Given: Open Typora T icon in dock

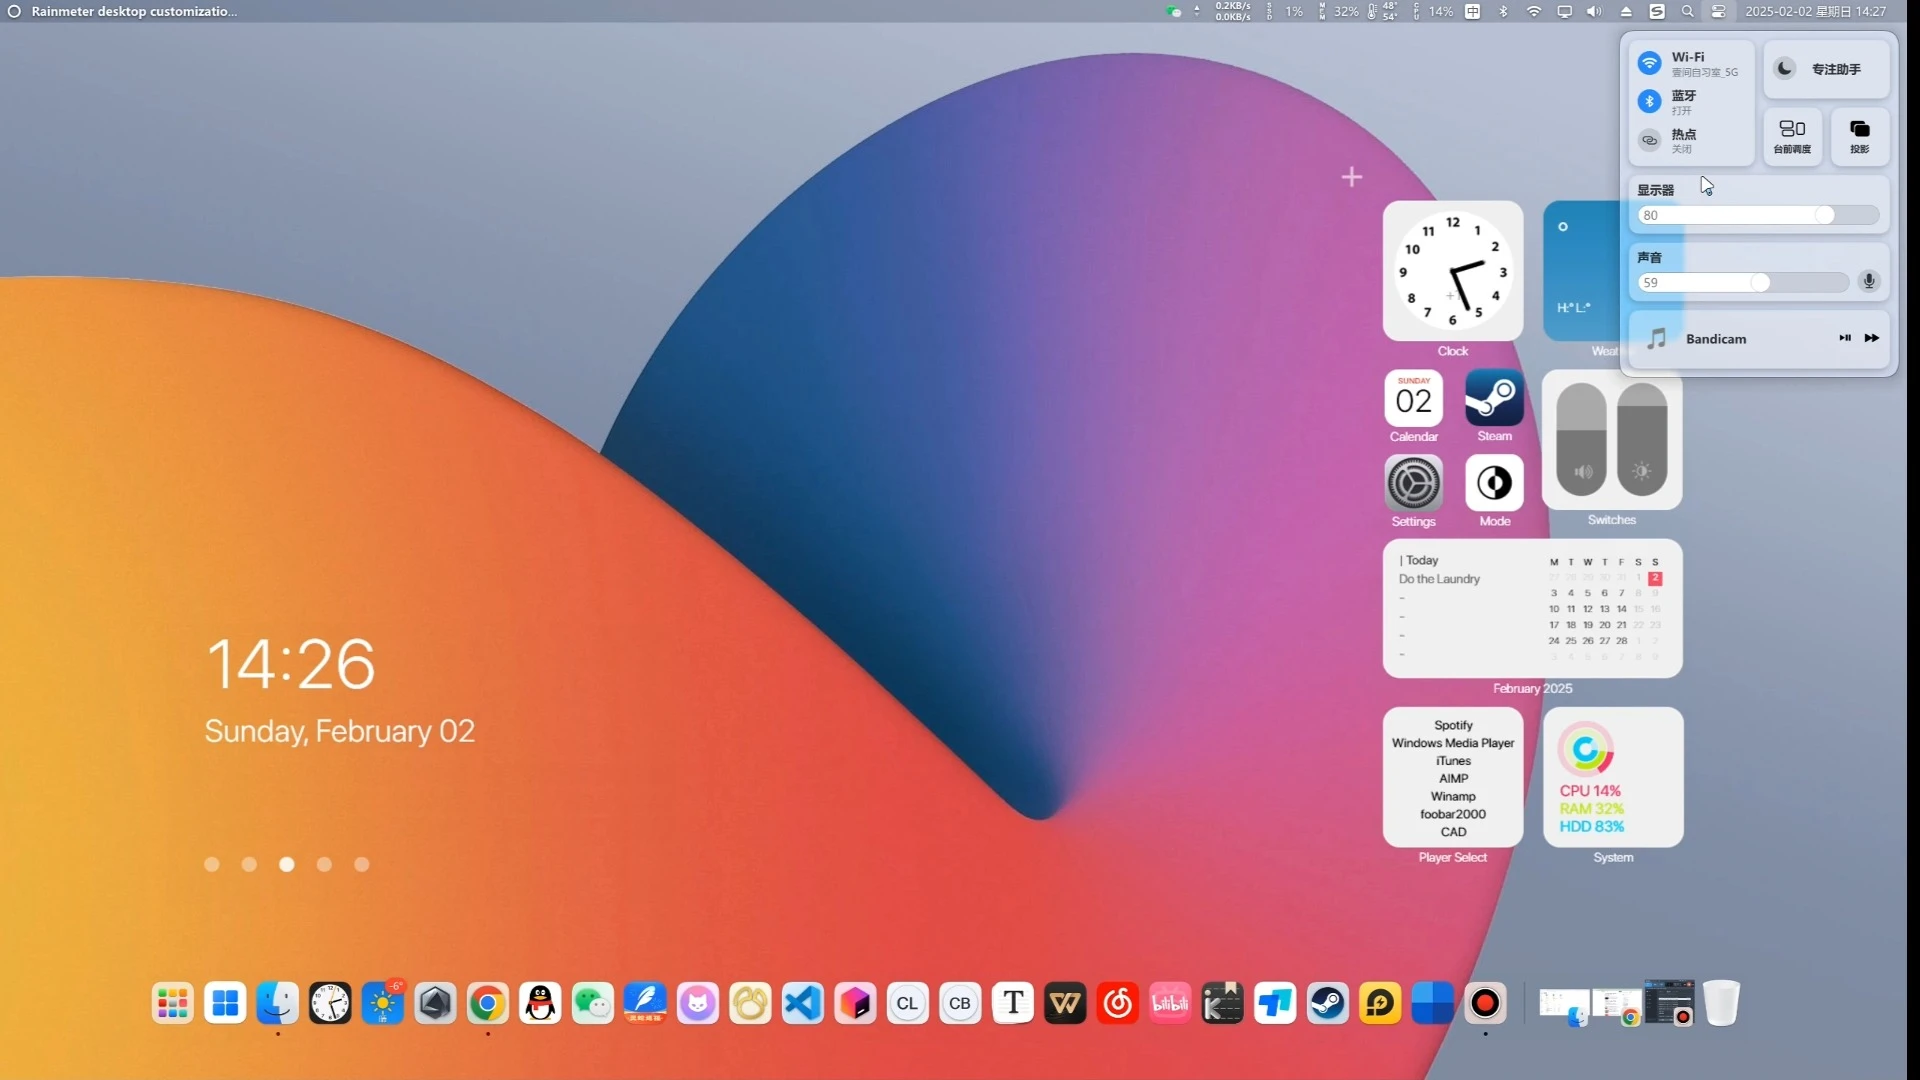Looking at the screenshot, I should click(1013, 1003).
